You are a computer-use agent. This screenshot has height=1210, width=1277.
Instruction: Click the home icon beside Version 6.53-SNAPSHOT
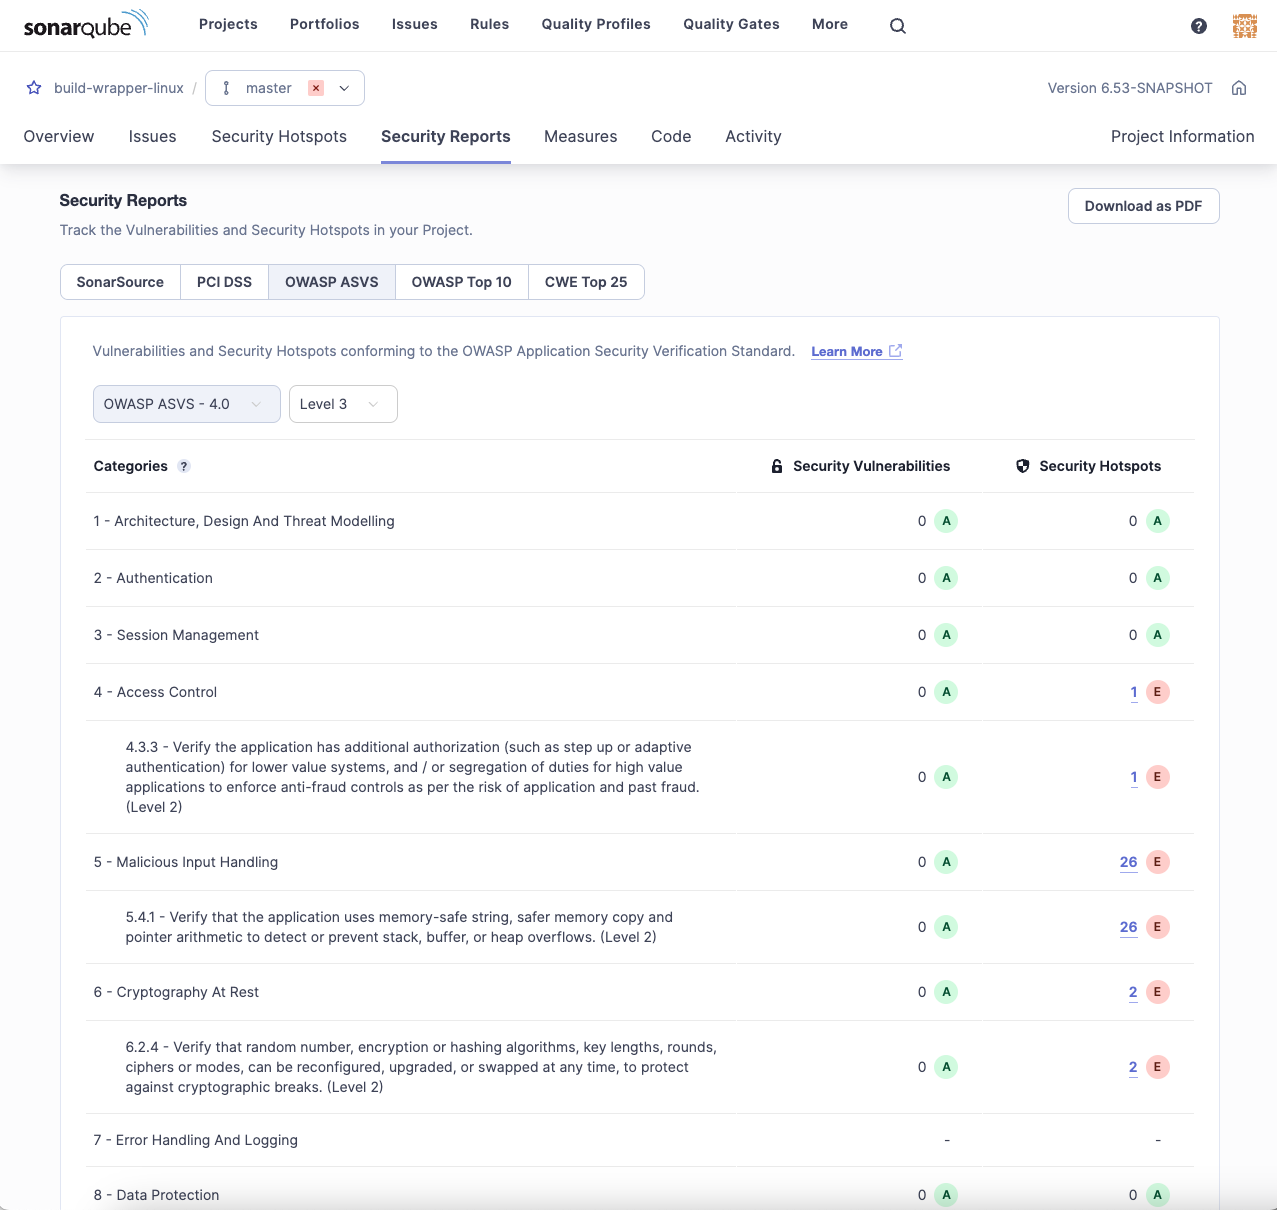click(1239, 88)
